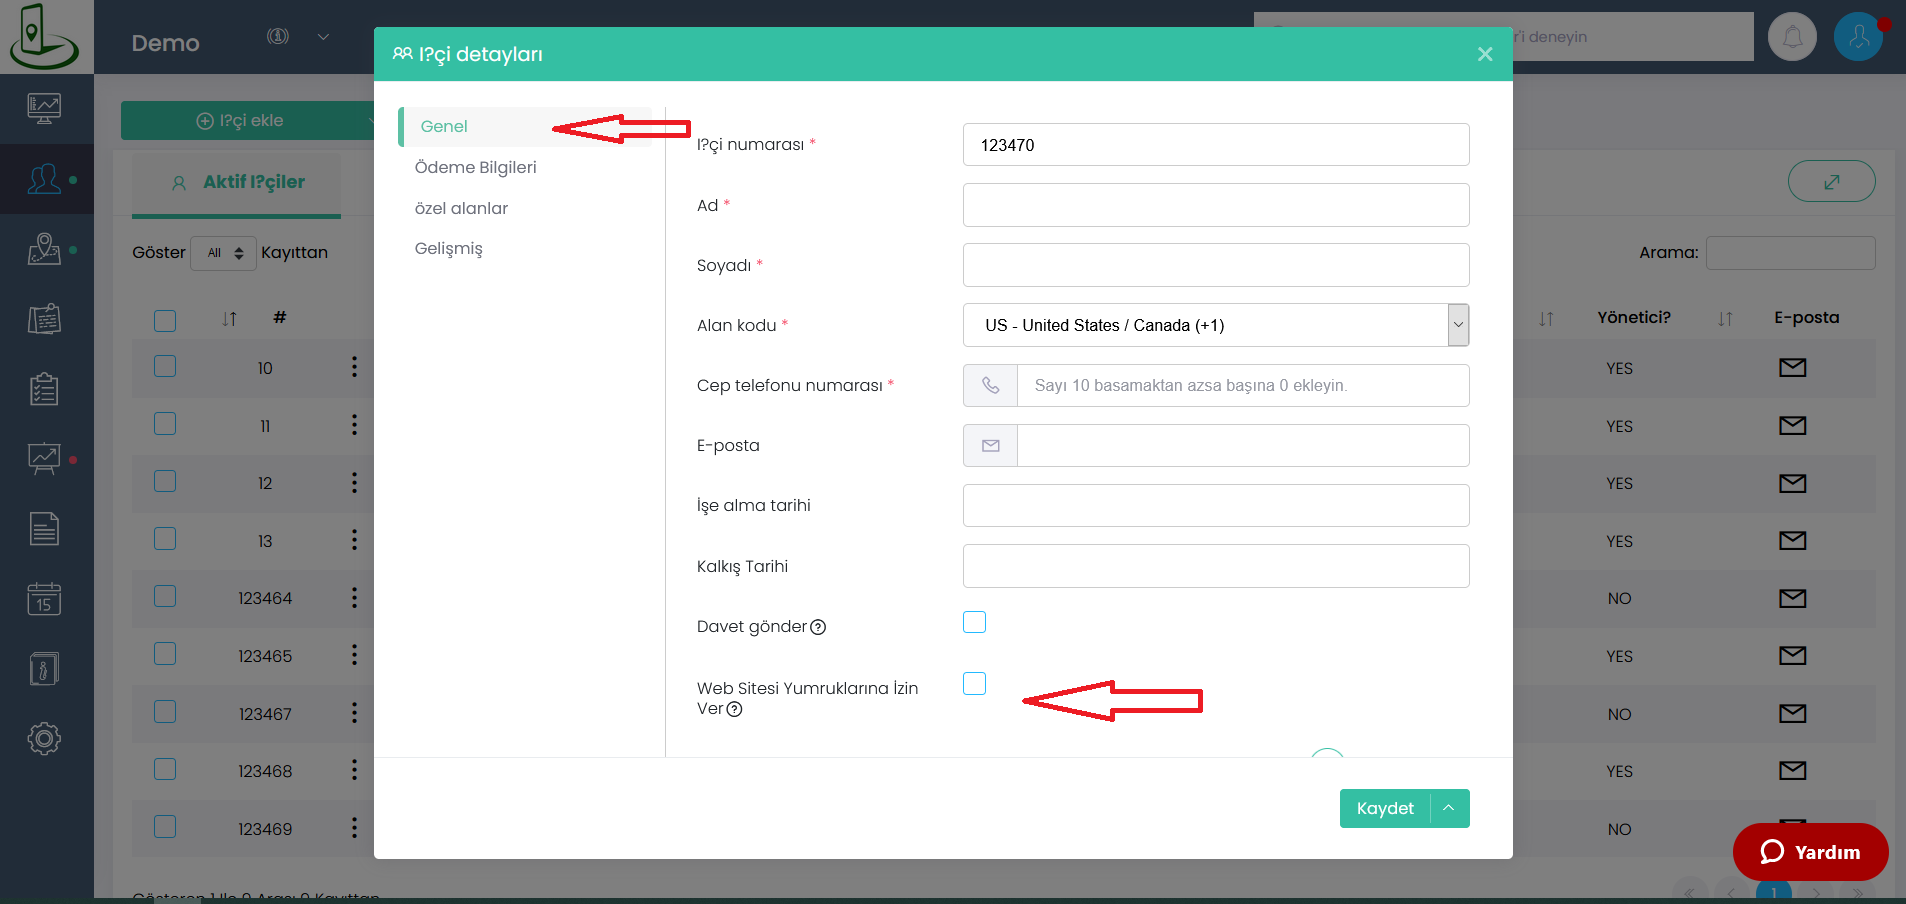Open the Göster entries count dropdown
Screen dimensions: 1906x904
(x=224, y=253)
